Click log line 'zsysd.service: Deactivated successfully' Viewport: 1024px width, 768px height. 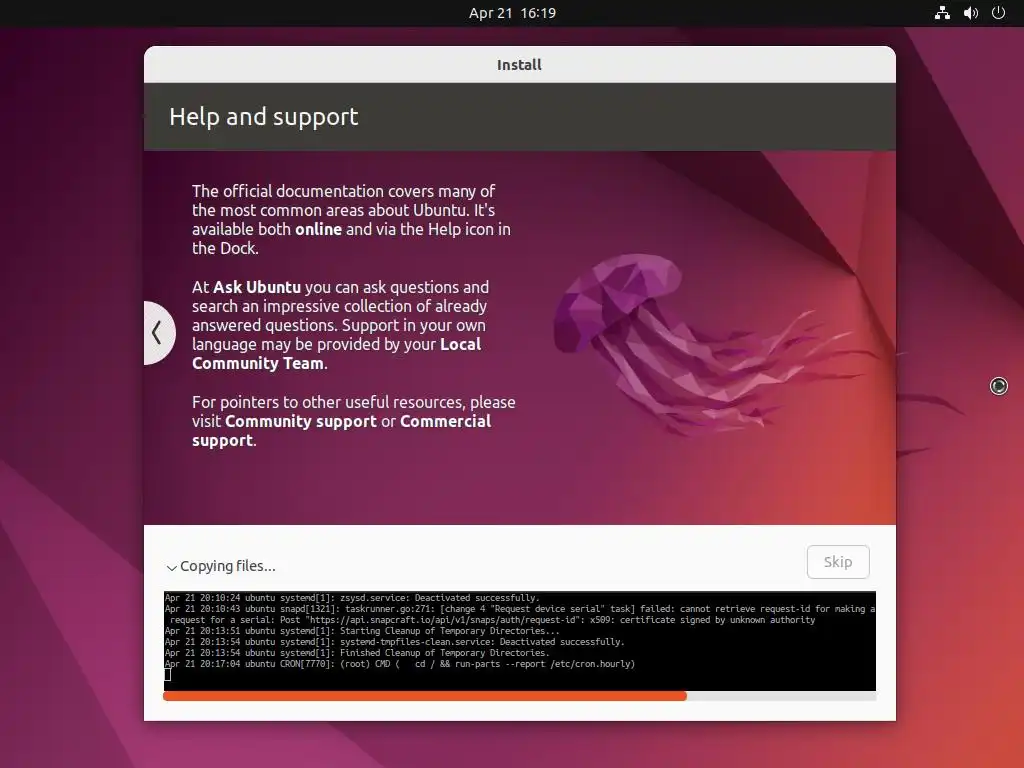point(352,598)
